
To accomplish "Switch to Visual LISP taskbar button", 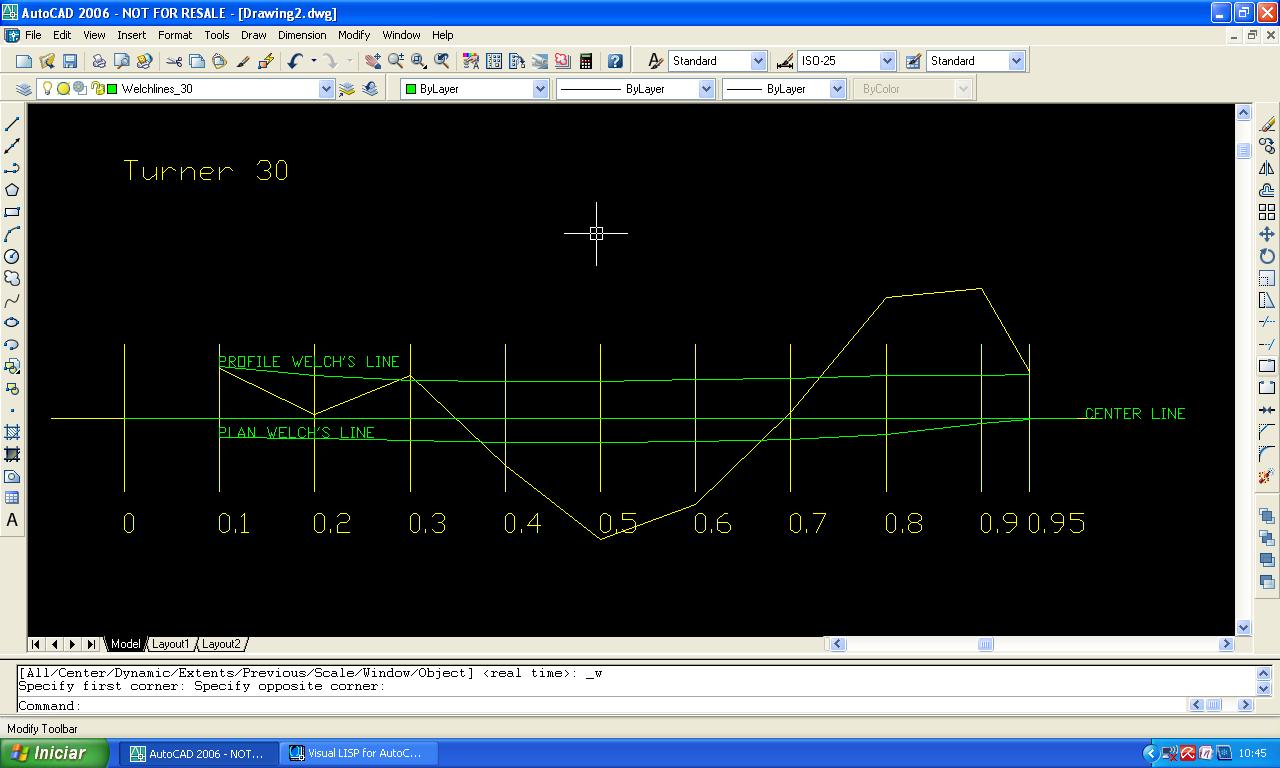I will [x=356, y=753].
